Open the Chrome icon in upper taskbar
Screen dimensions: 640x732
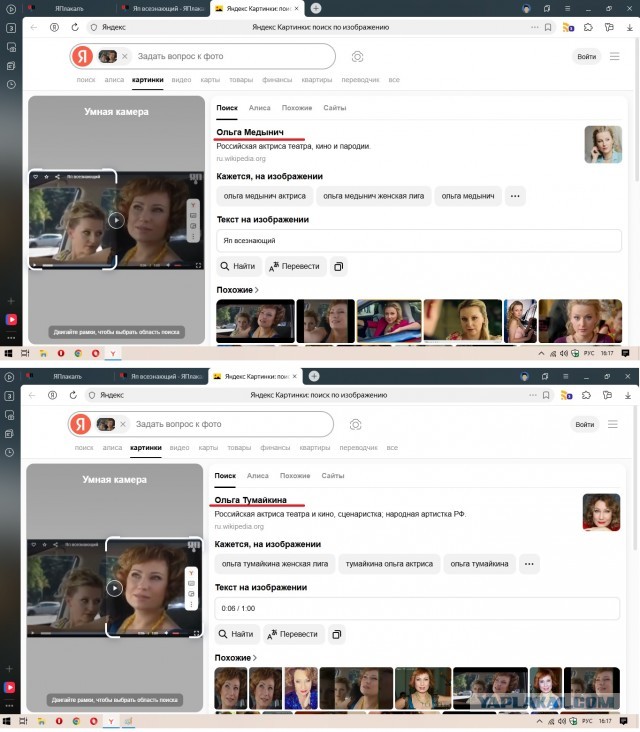(78, 353)
